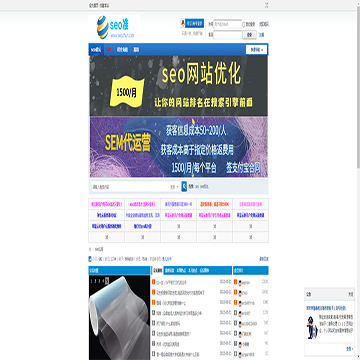The width and height of the screenshot is (360, 360).
Task: Select slide number 3 in the slideshow
Action: coord(99,281)
